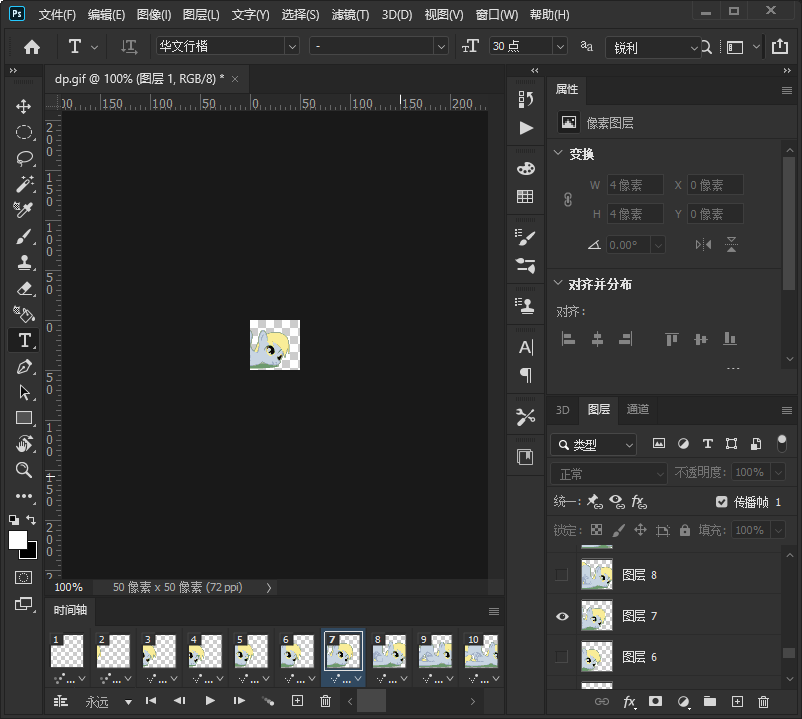Select the Hand tool
The width and height of the screenshot is (802, 719).
point(24,444)
